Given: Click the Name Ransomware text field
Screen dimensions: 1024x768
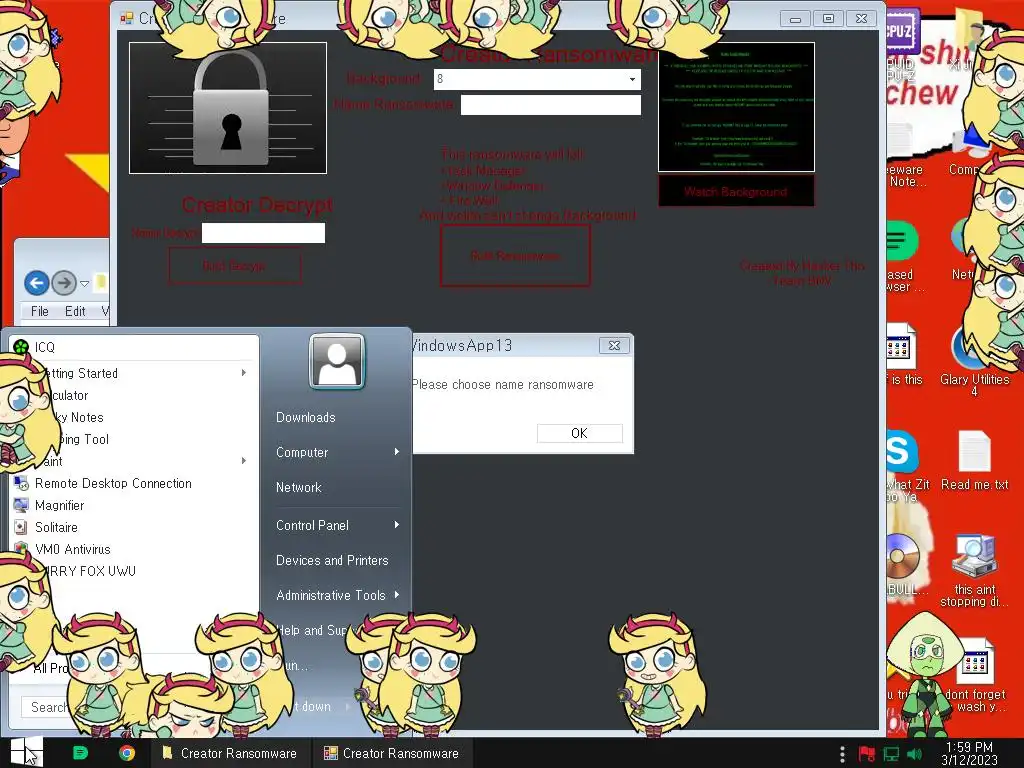Looking at the screenshot, I should tap(551, 104).
